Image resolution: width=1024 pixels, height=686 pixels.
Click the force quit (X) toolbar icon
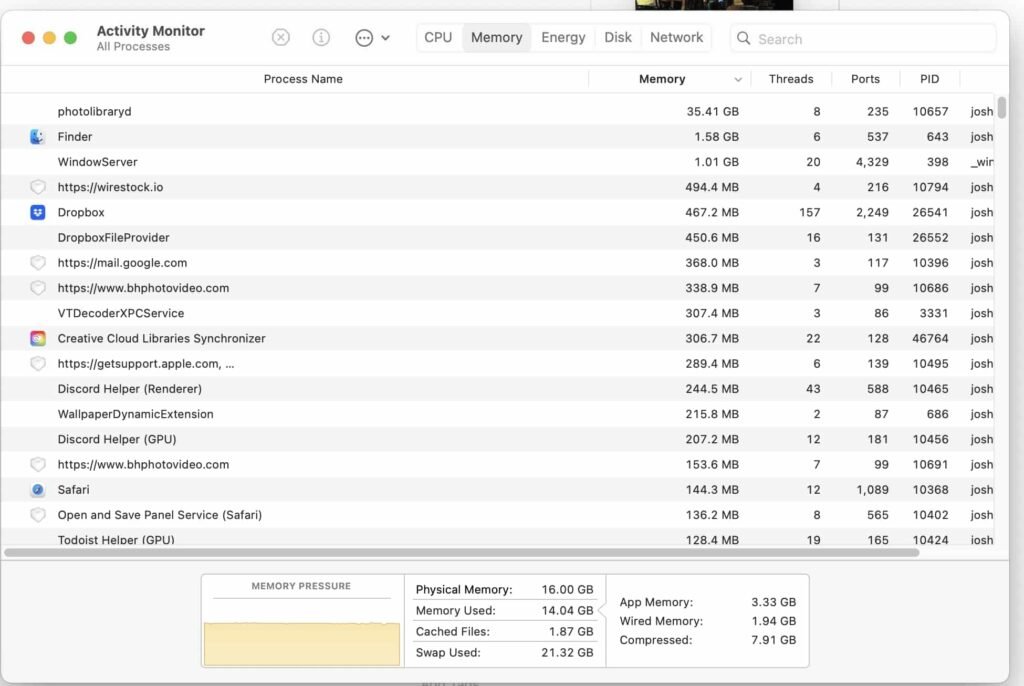click(280, 37)
